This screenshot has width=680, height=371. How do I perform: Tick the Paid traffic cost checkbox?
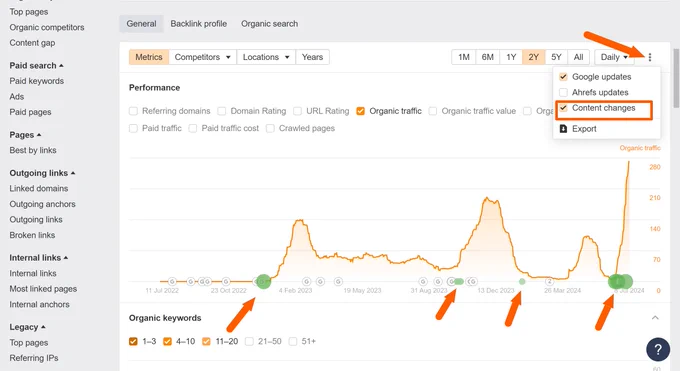193,128
